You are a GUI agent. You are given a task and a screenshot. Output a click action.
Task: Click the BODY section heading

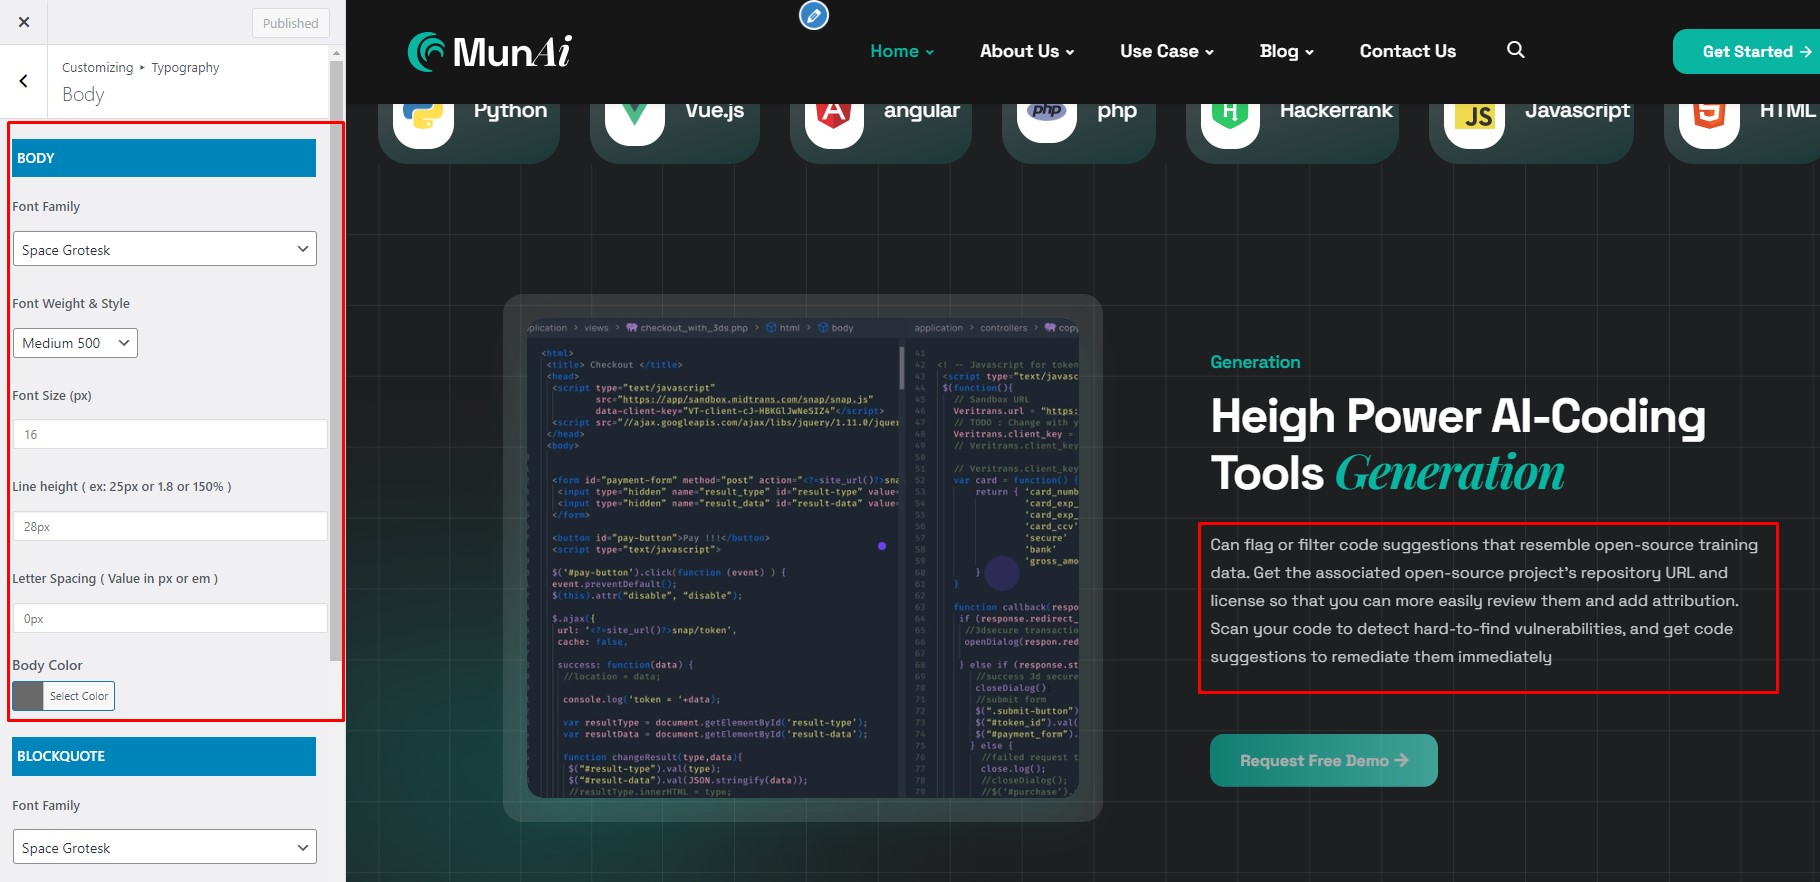tap(164, 158)
